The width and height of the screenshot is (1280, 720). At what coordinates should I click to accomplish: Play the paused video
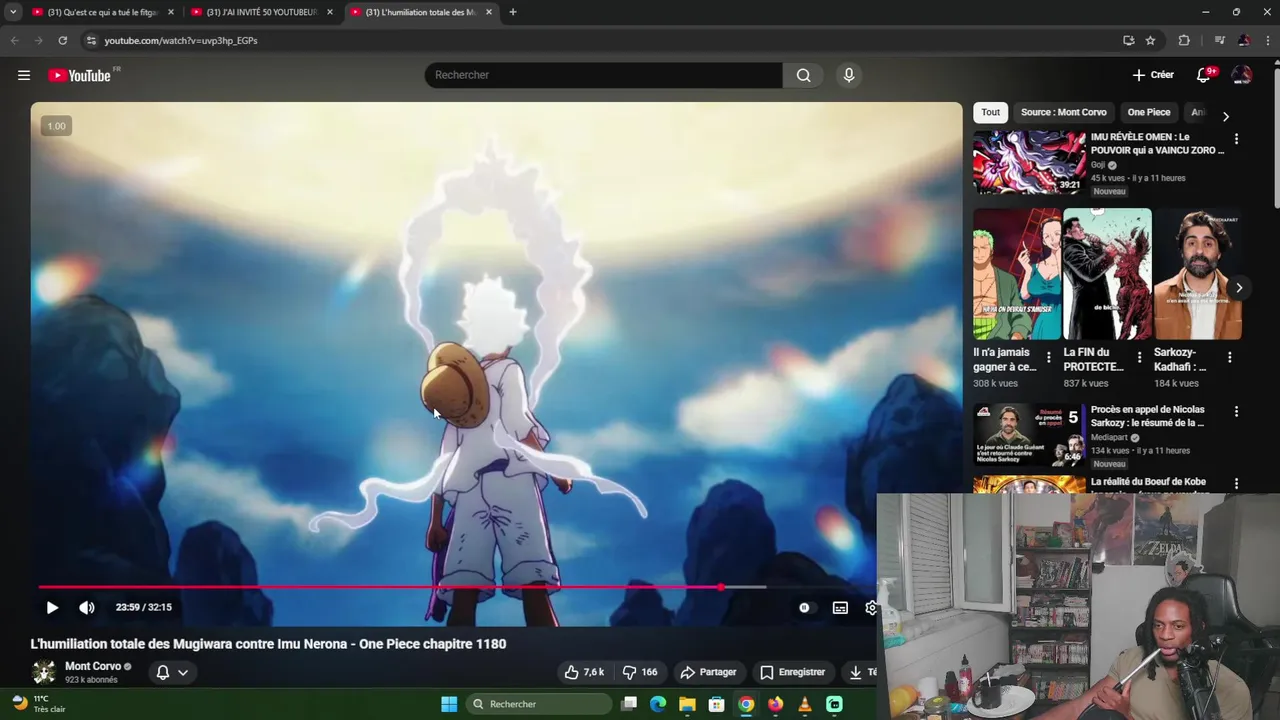point(52,607)
